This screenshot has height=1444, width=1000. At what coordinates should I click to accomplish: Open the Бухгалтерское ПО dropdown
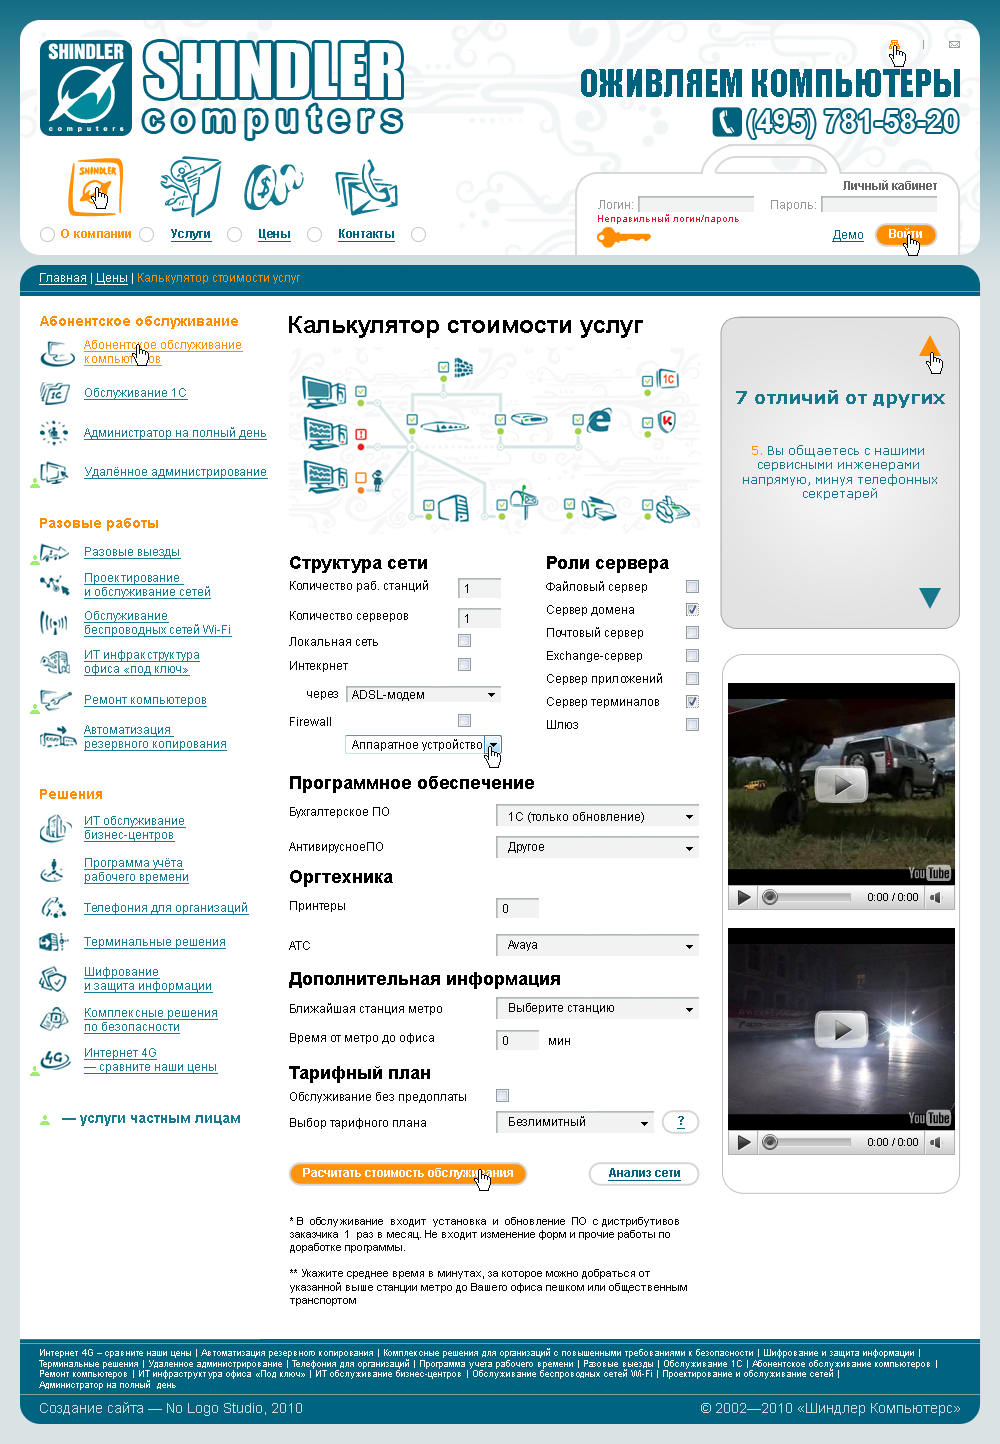tap(597, 817)
